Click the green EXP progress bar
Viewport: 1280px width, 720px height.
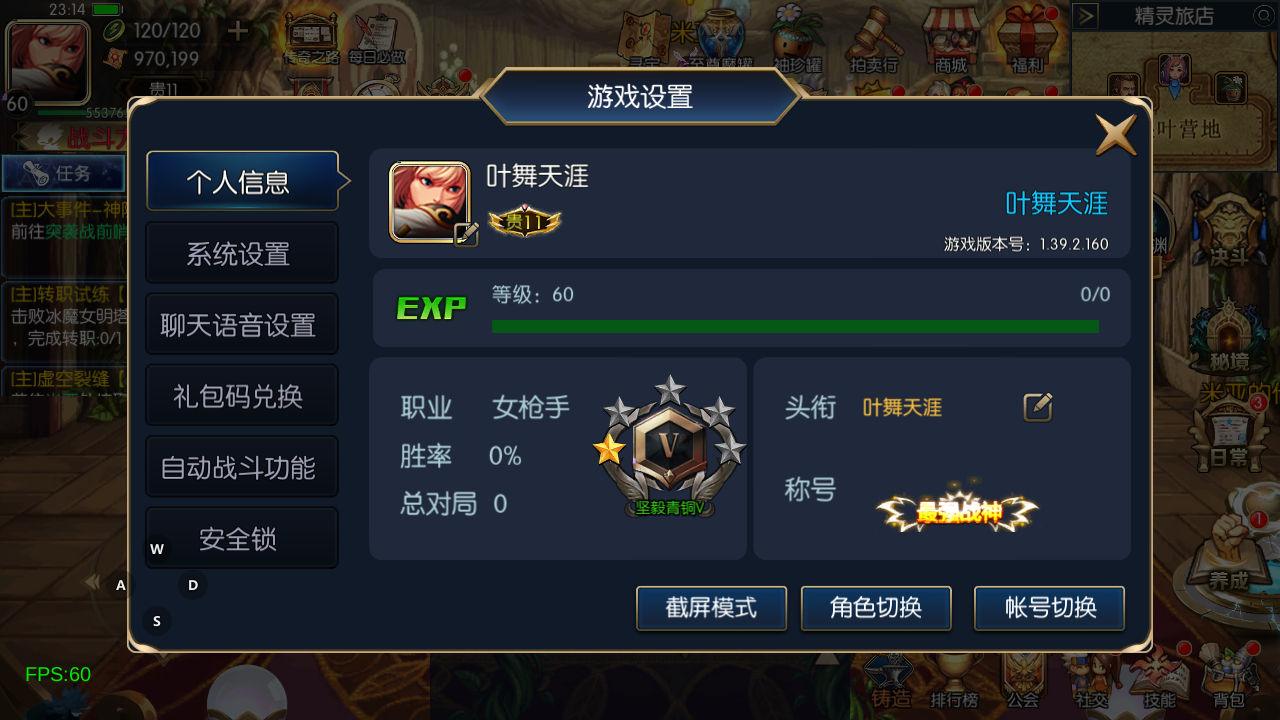[x=795, y=326]
